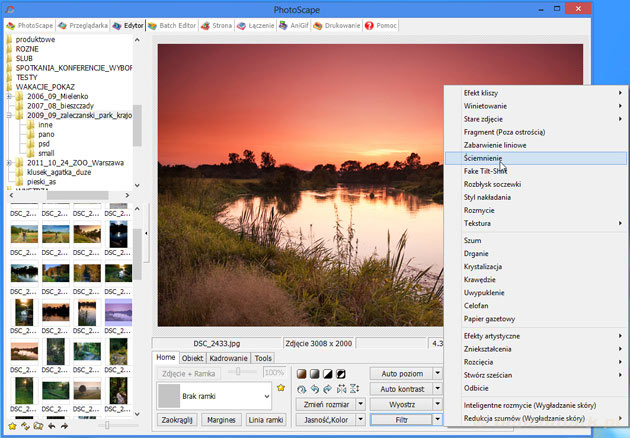The height and width of the screenshot is (438, 630).
Task: Expand the 2006_09_Mielenko folder
Action: (8, 96)
